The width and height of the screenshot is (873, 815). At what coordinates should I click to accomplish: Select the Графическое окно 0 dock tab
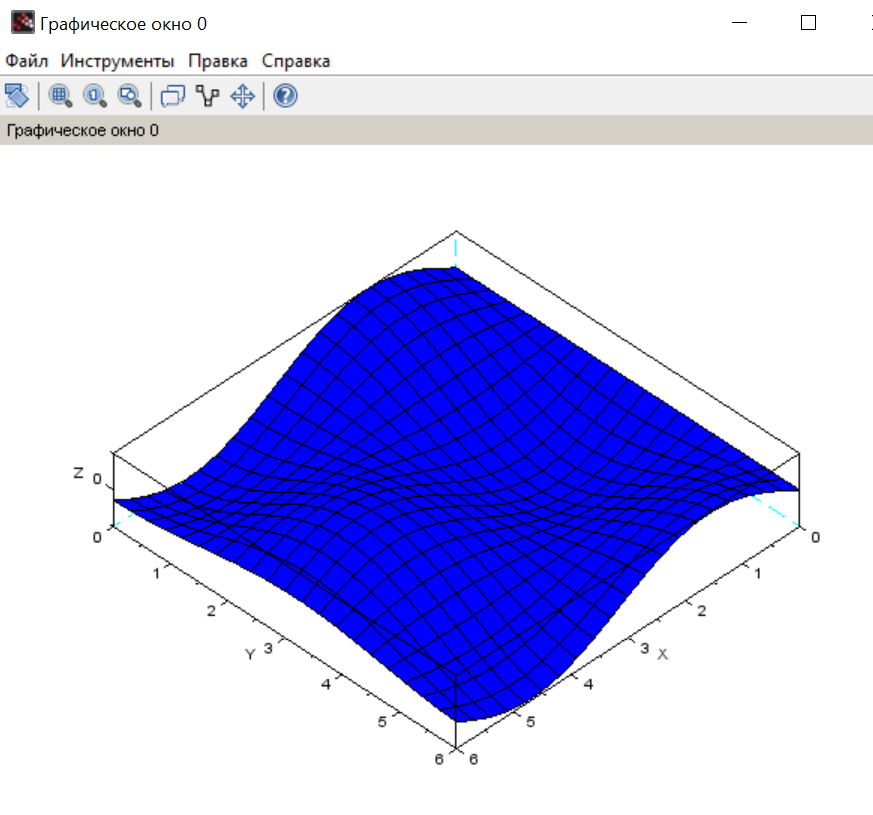pyautogui.click(x=82, y=130)
